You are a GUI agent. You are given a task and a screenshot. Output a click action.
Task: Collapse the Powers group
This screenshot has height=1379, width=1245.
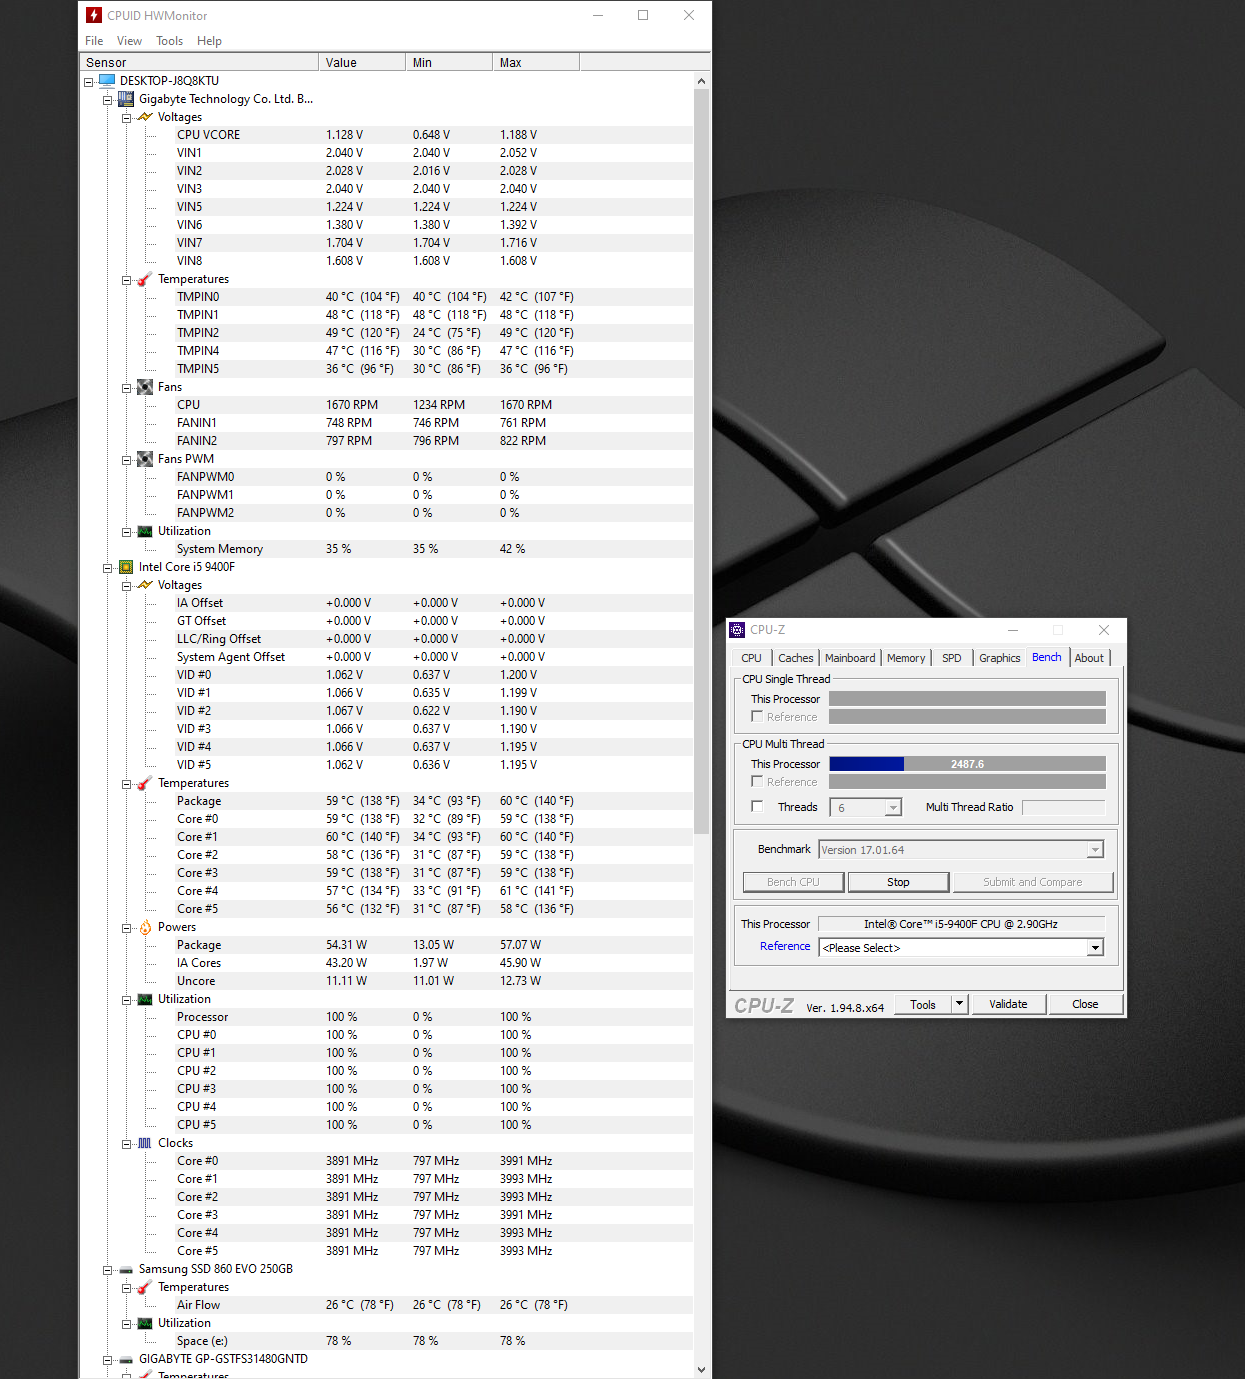click(127, 928)
